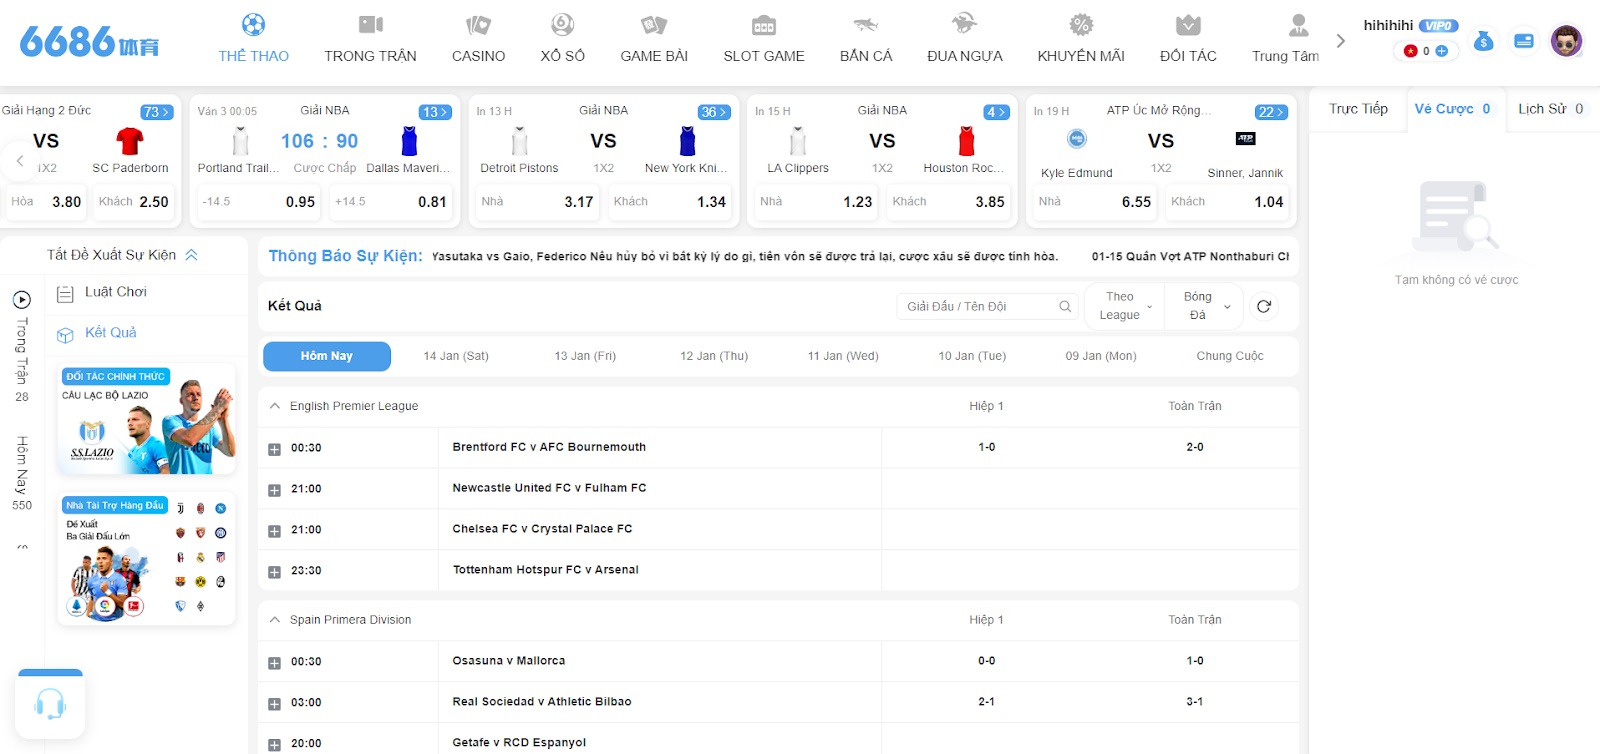Open the user avatar profile

[1567, 41]
